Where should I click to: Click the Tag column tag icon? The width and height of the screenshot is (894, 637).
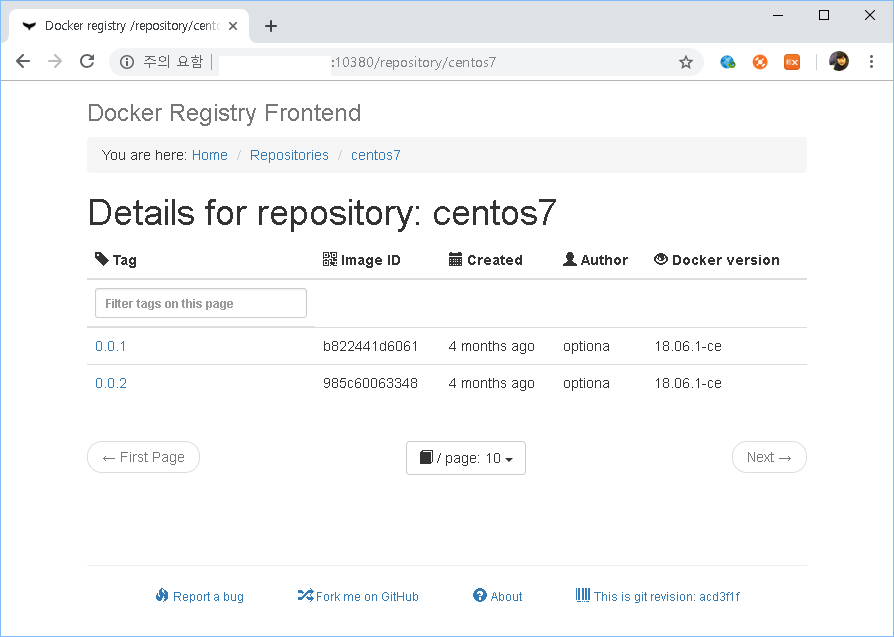tap(101, 259)
